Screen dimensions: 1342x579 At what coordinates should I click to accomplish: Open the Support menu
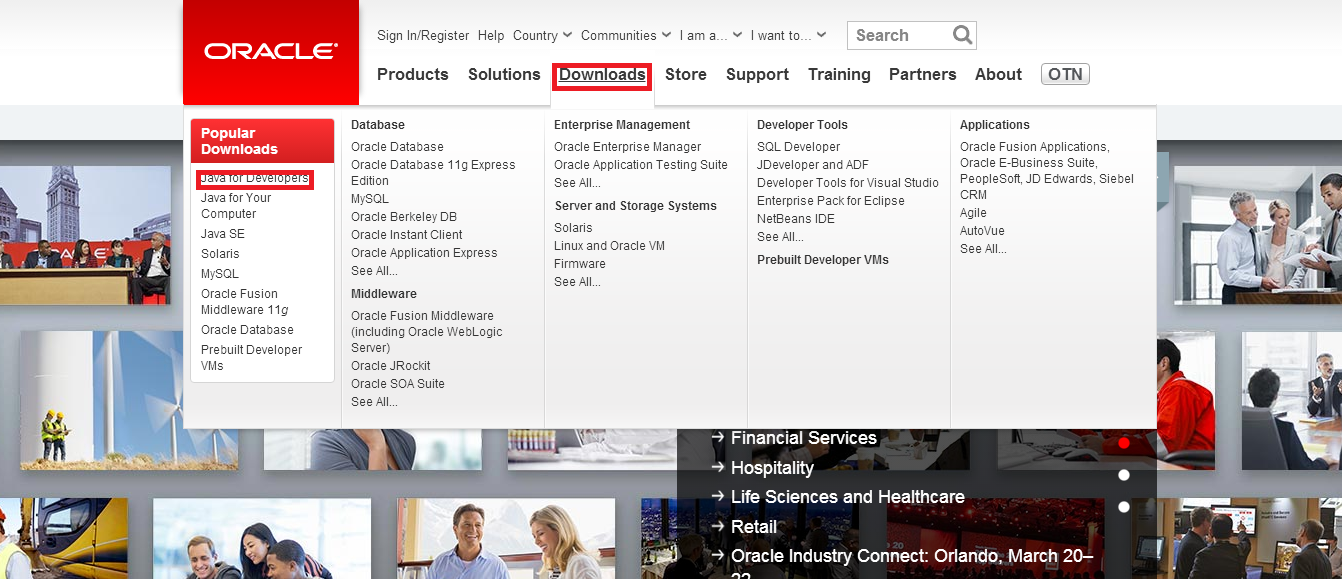757,74
